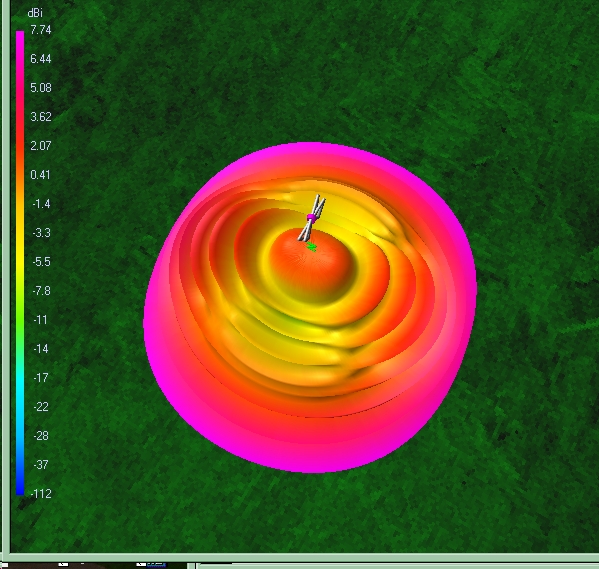Image resolution: width=599 pixels, height=569 pixels.
Task: Click the white antenna wire structure
Action: coord(313,218)
